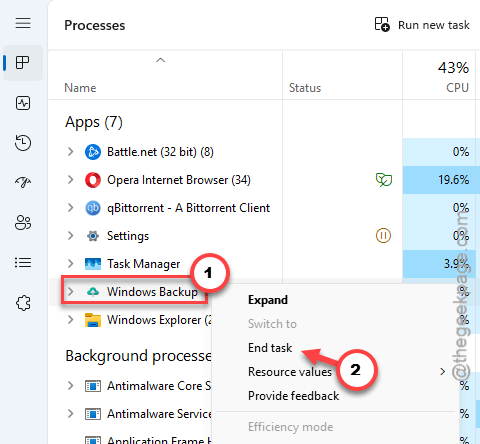Click the Antimalware Service process icon
This screenshot has width=480, height=444.
click(x=93, y=414)
